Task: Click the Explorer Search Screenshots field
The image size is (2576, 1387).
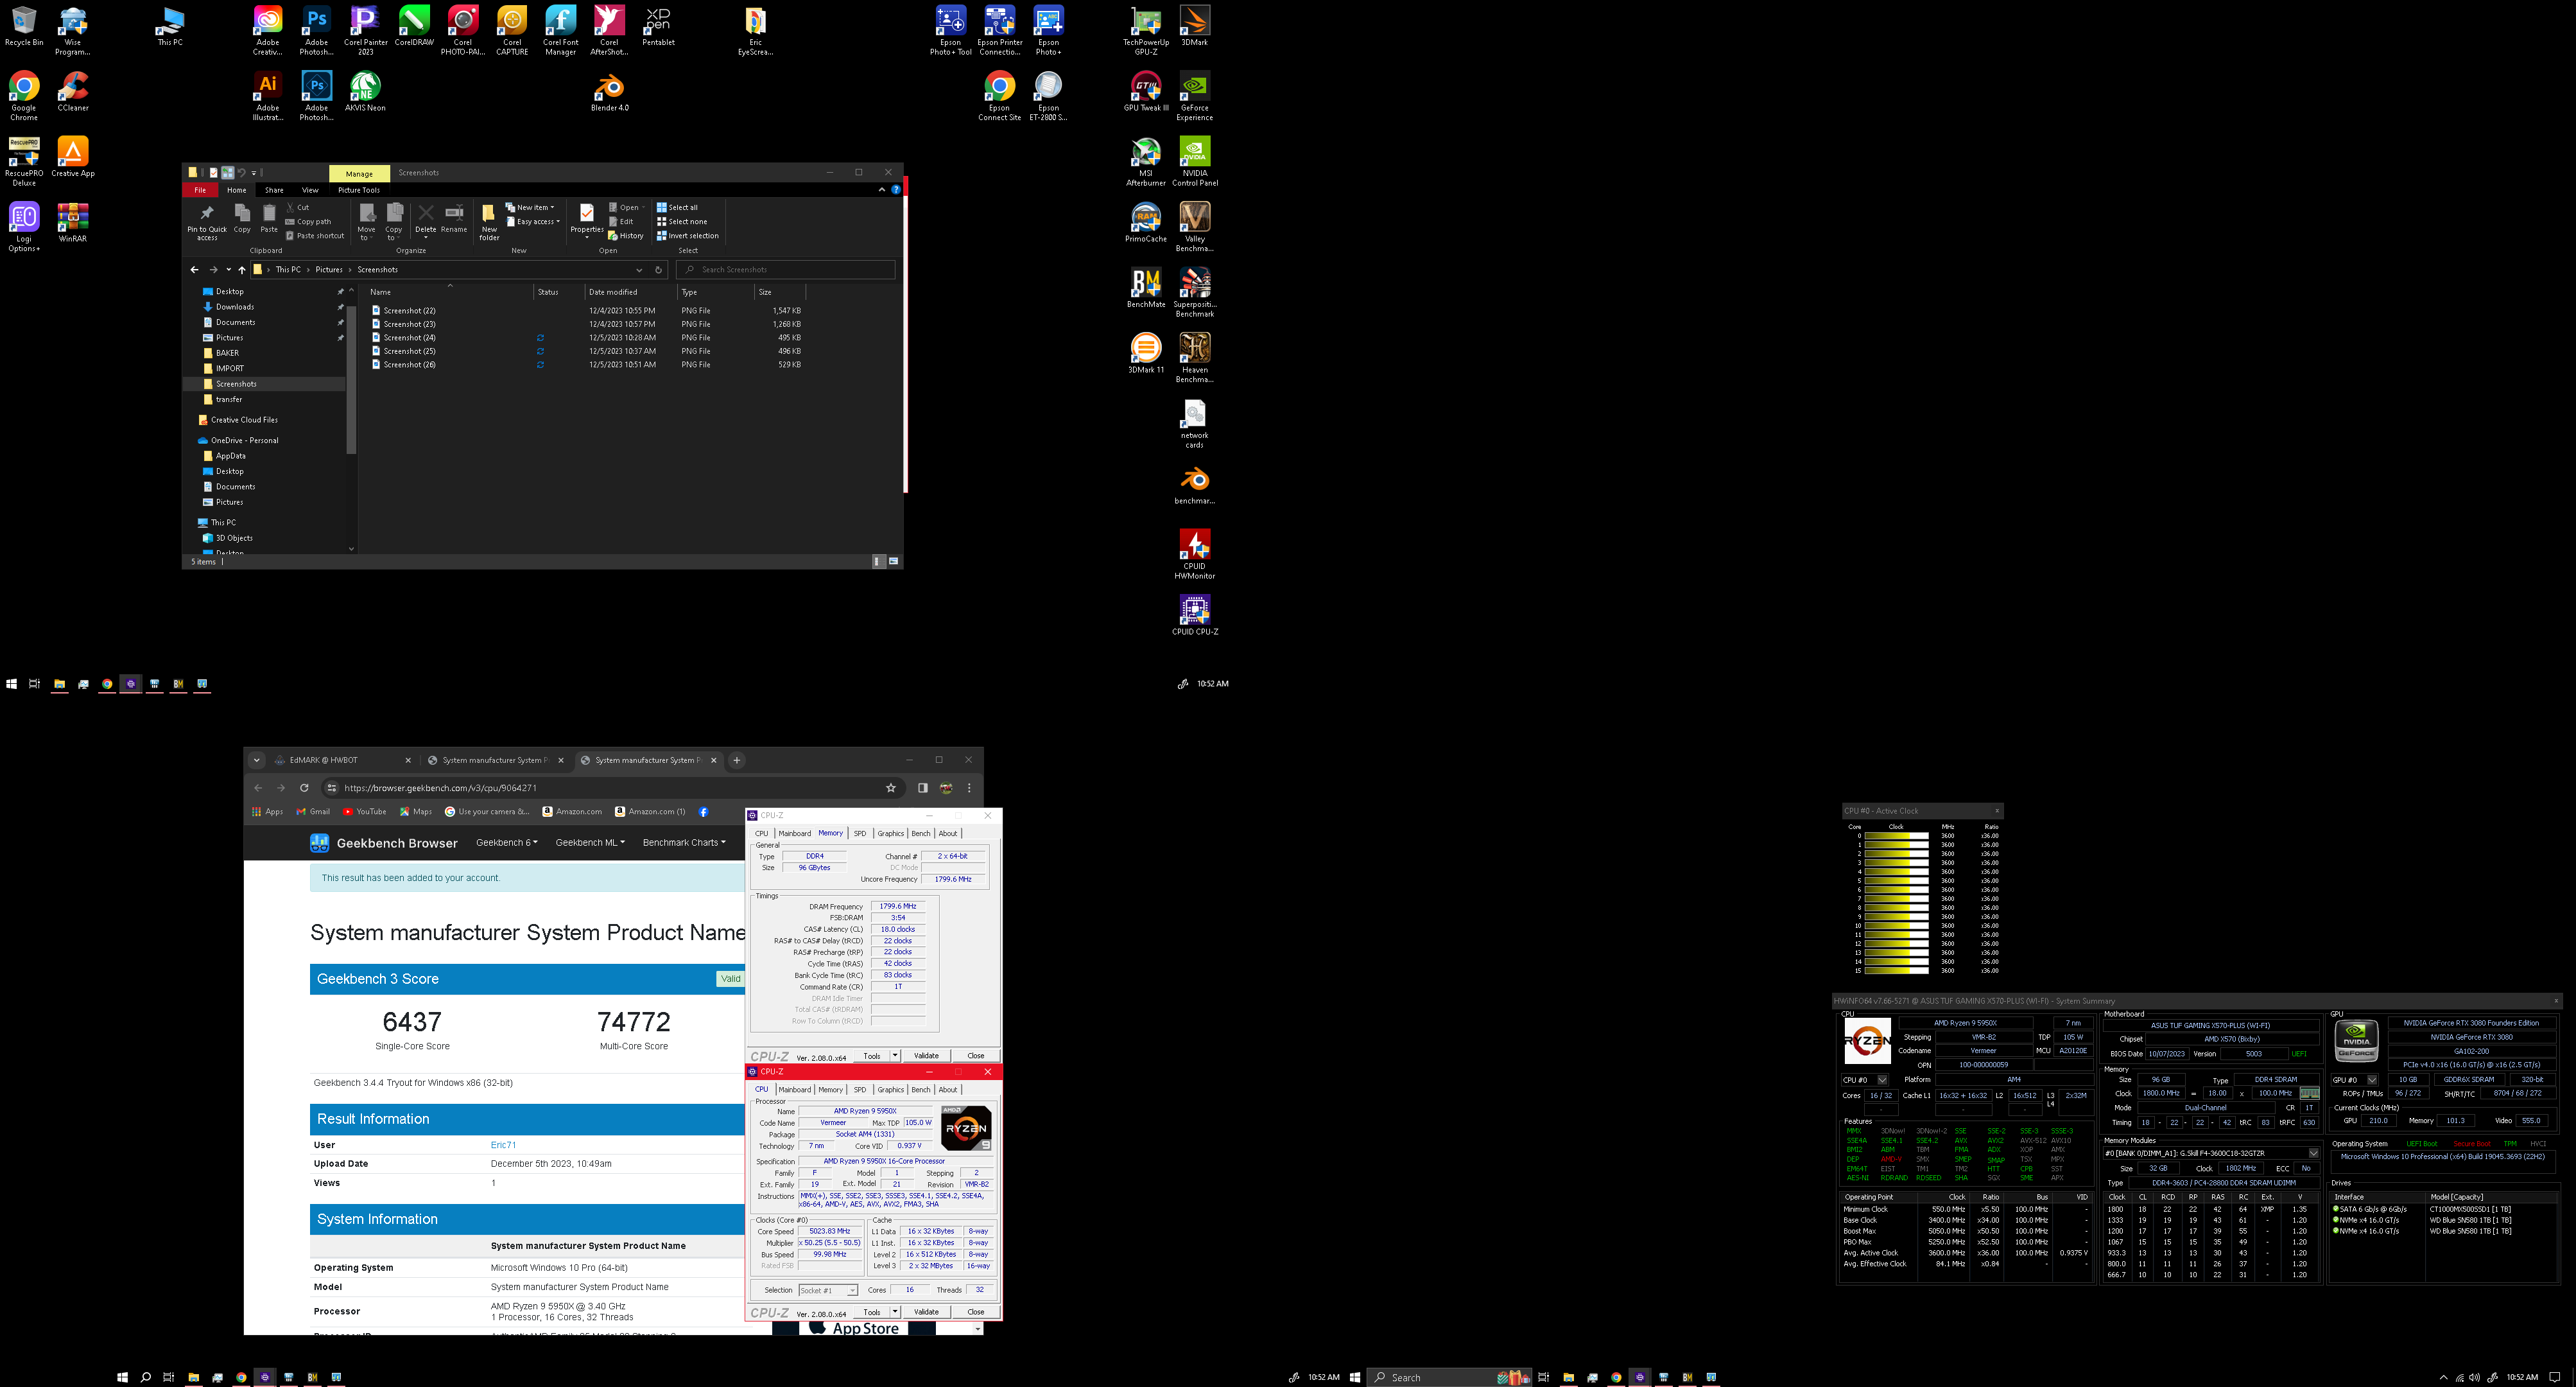Action: (x=786, y=270)
